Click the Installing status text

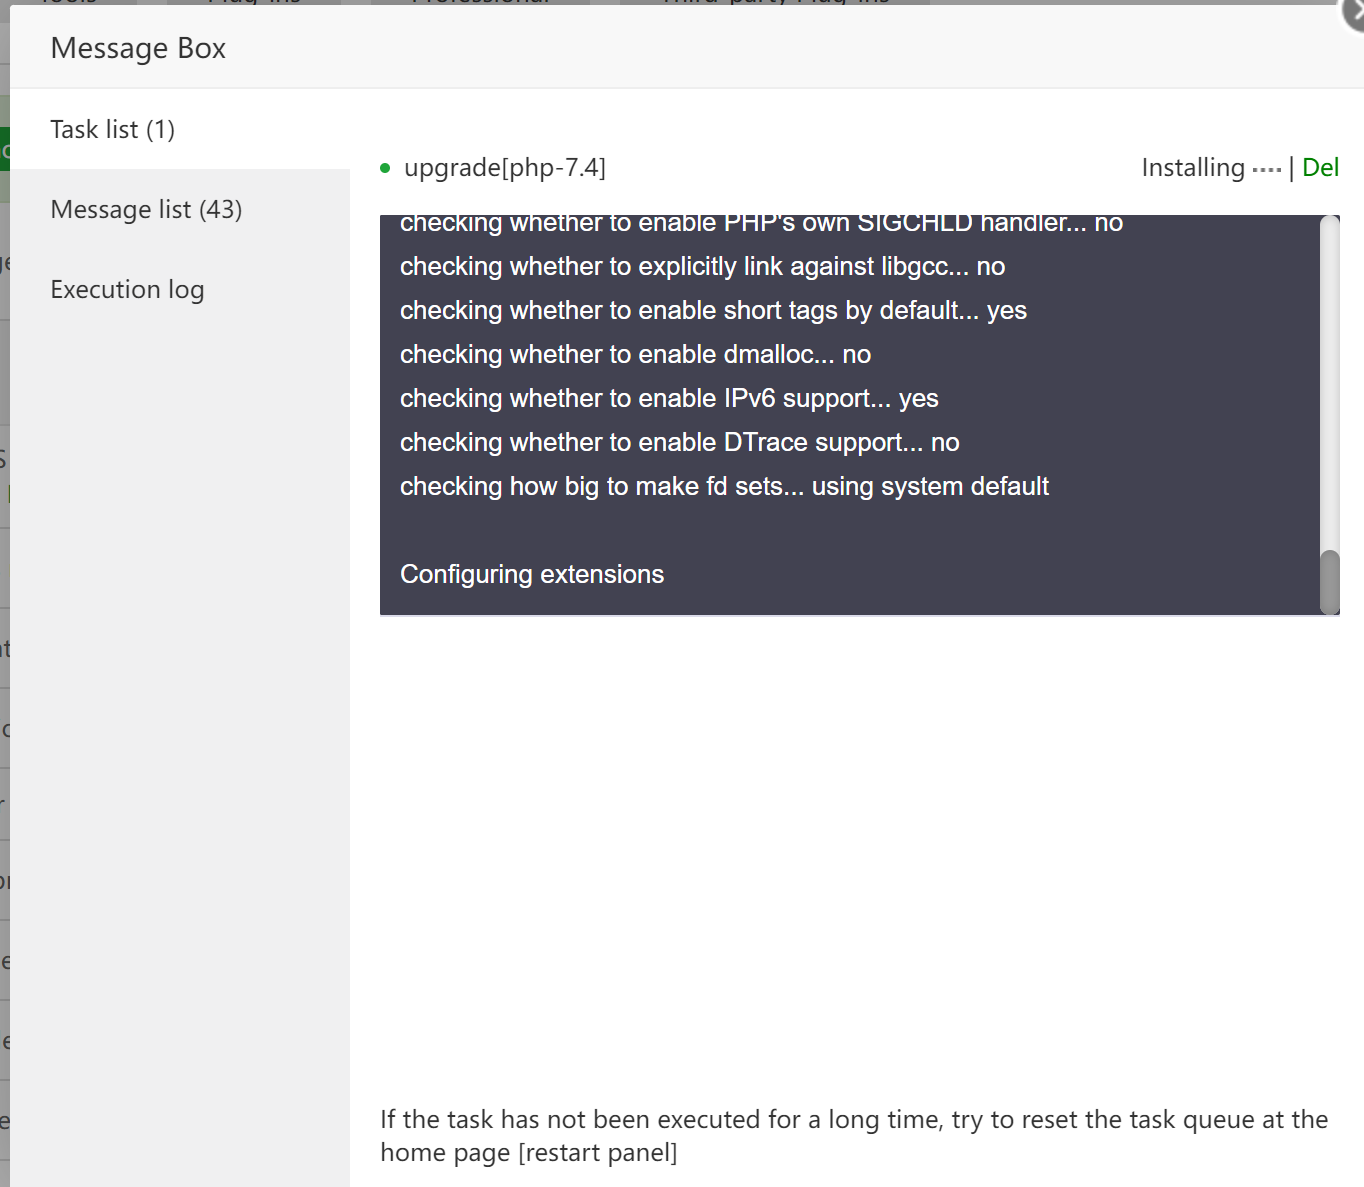[x=1193, y=168]
